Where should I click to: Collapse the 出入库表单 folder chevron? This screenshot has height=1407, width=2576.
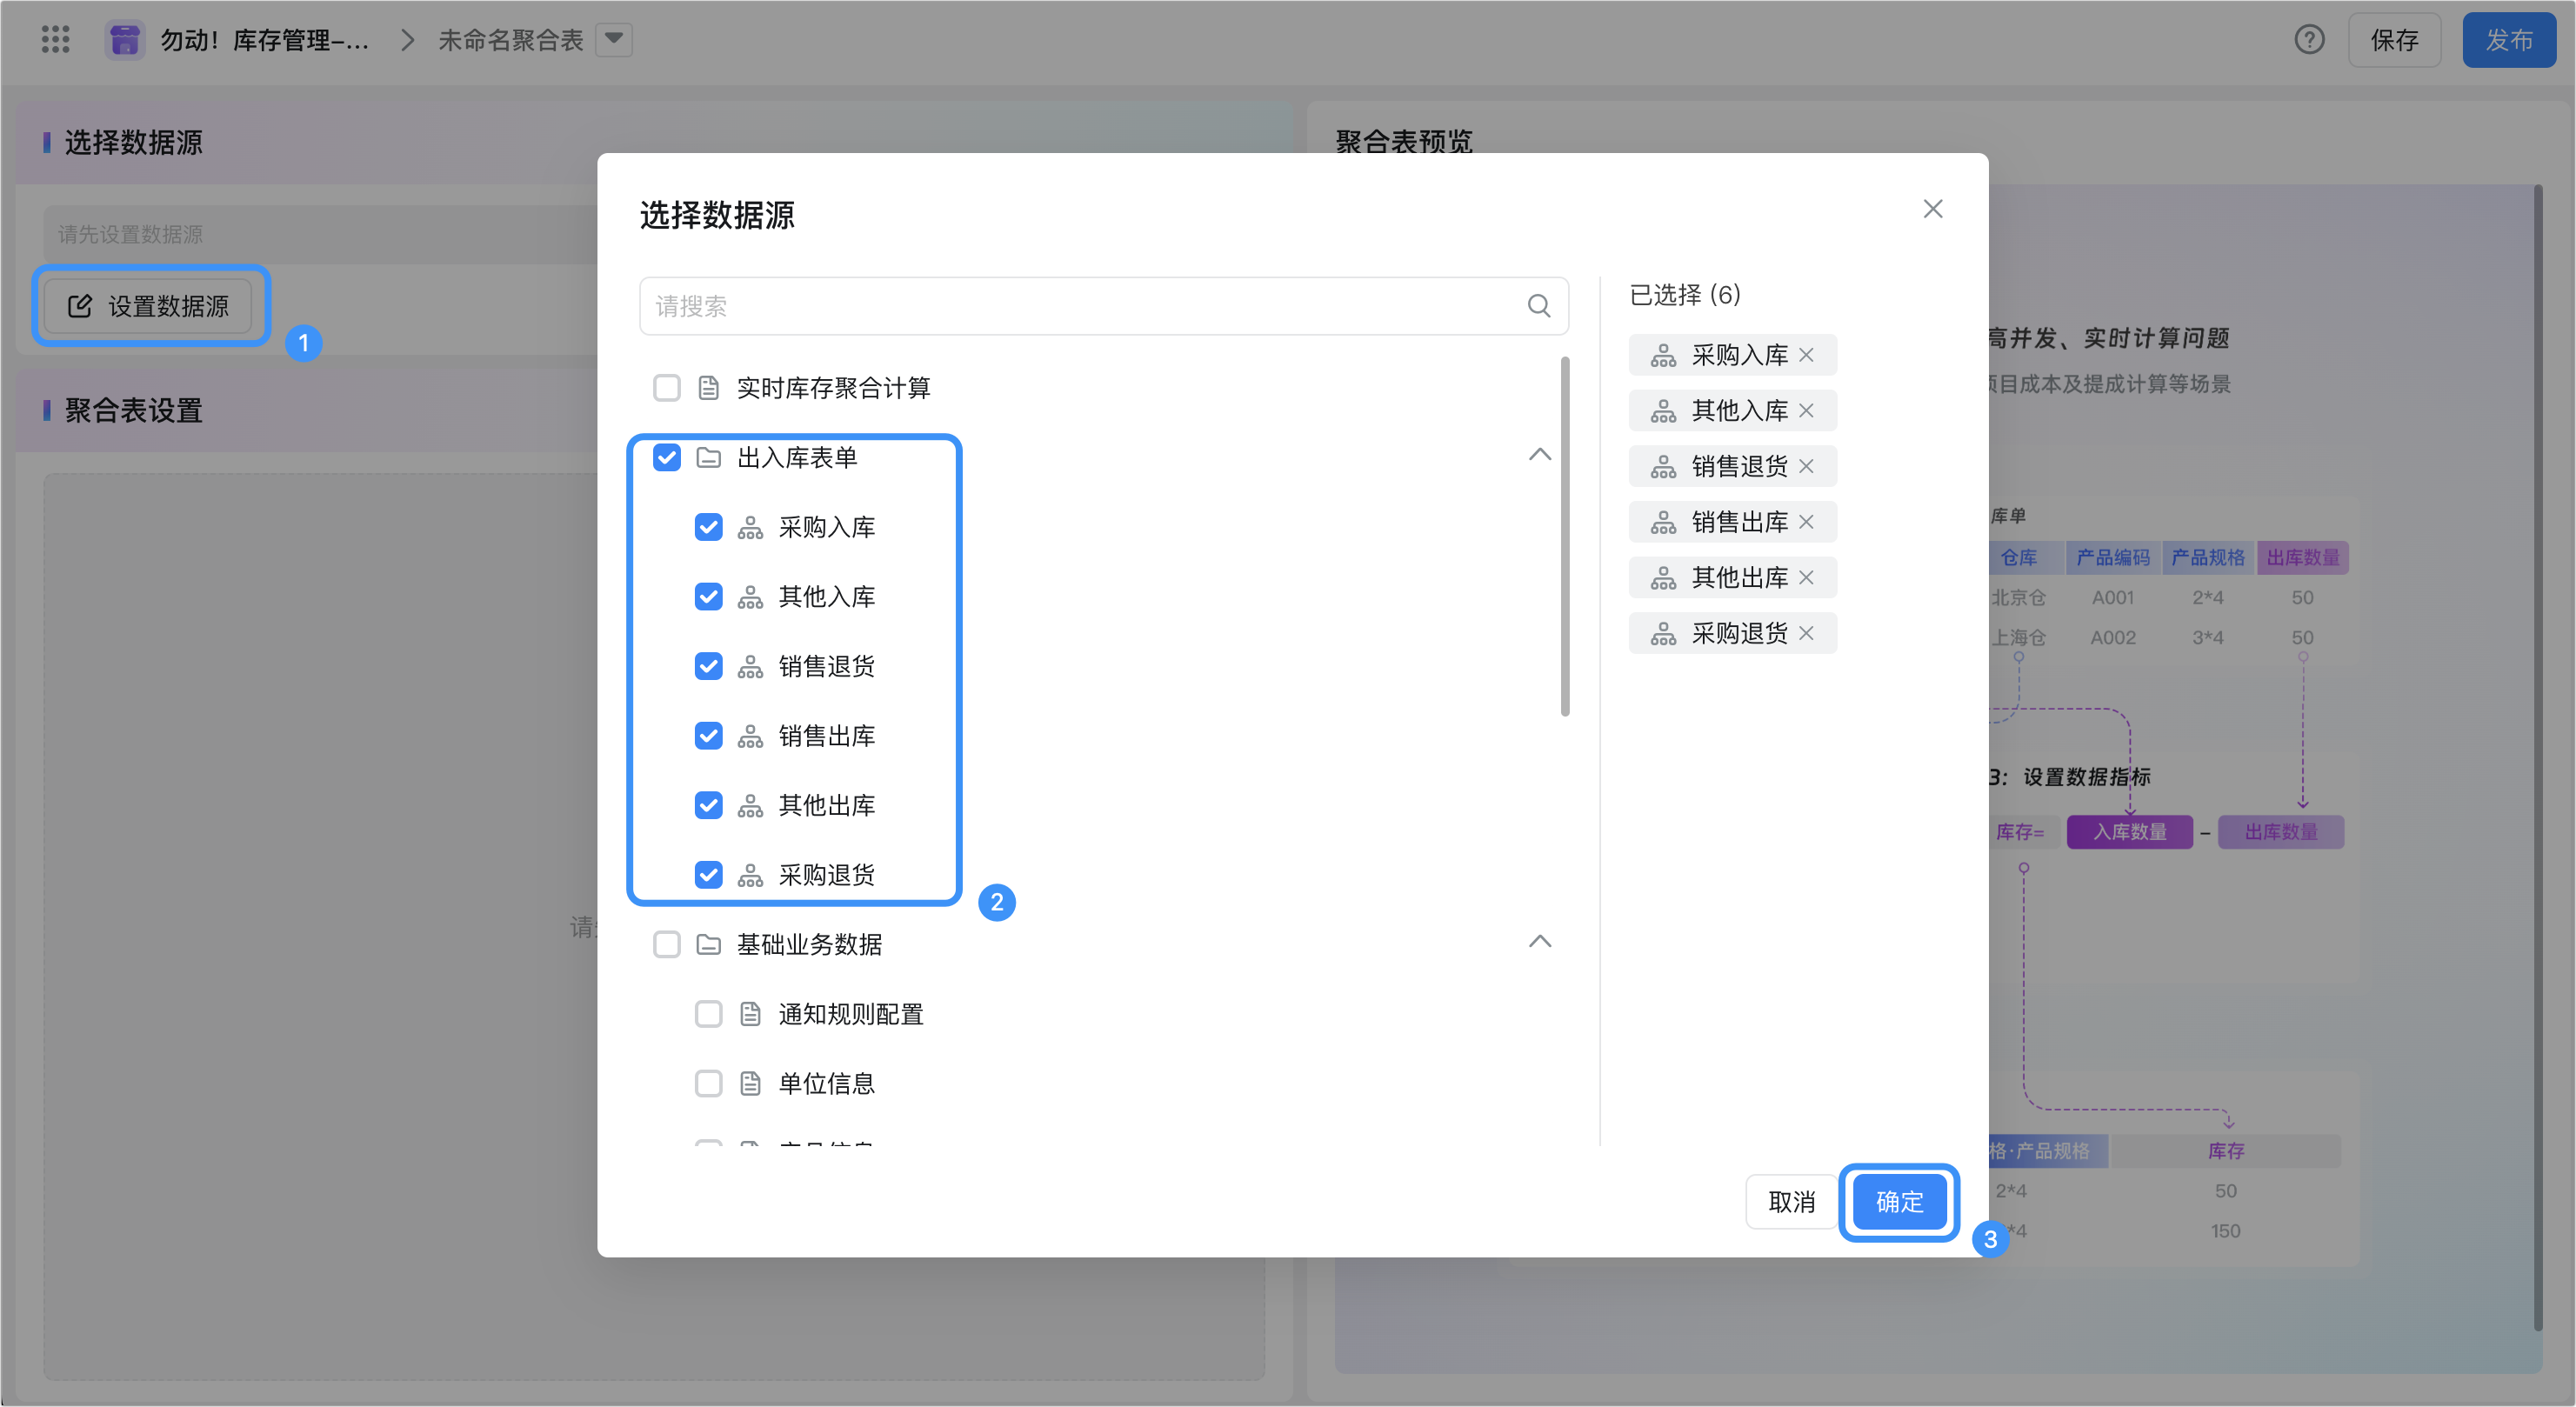pos(1539,456)
